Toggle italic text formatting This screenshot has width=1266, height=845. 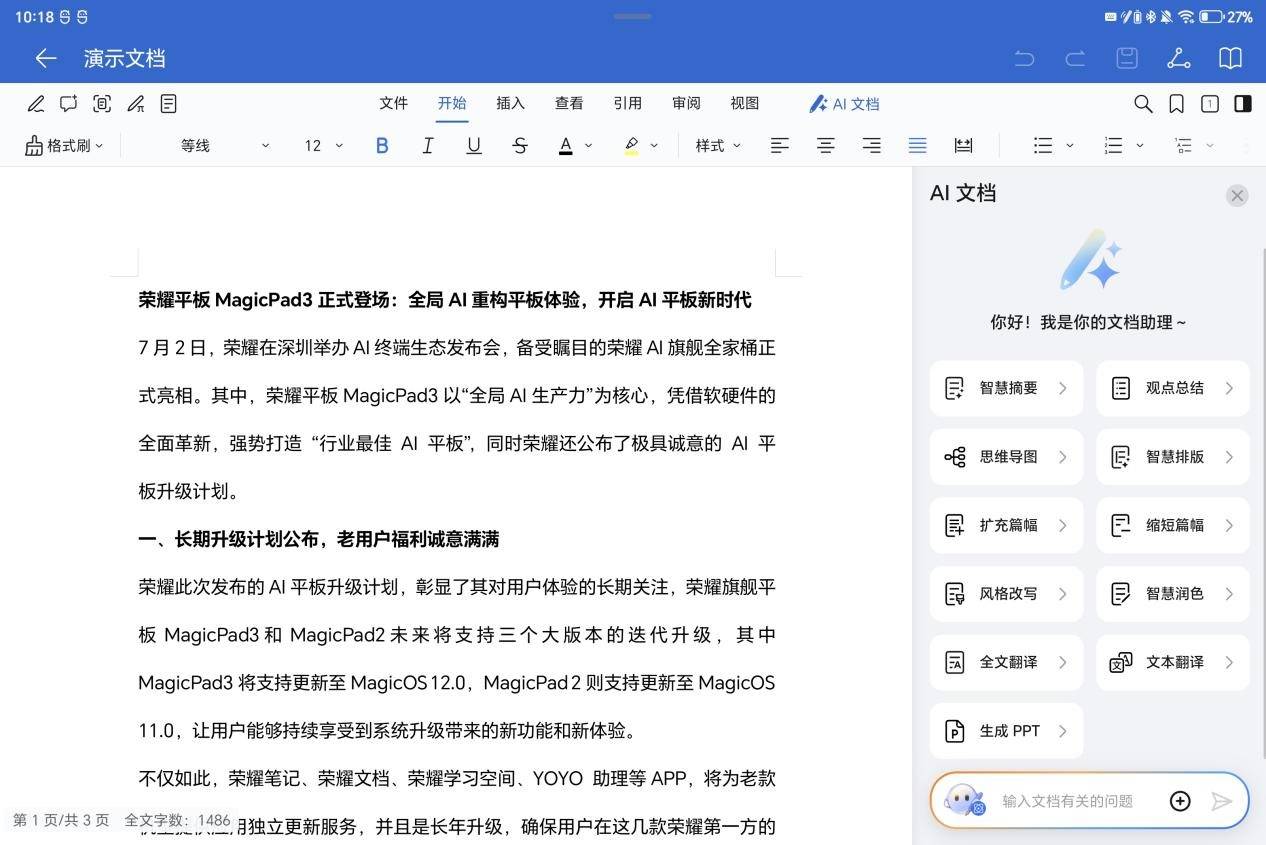[x=428, y=146]
